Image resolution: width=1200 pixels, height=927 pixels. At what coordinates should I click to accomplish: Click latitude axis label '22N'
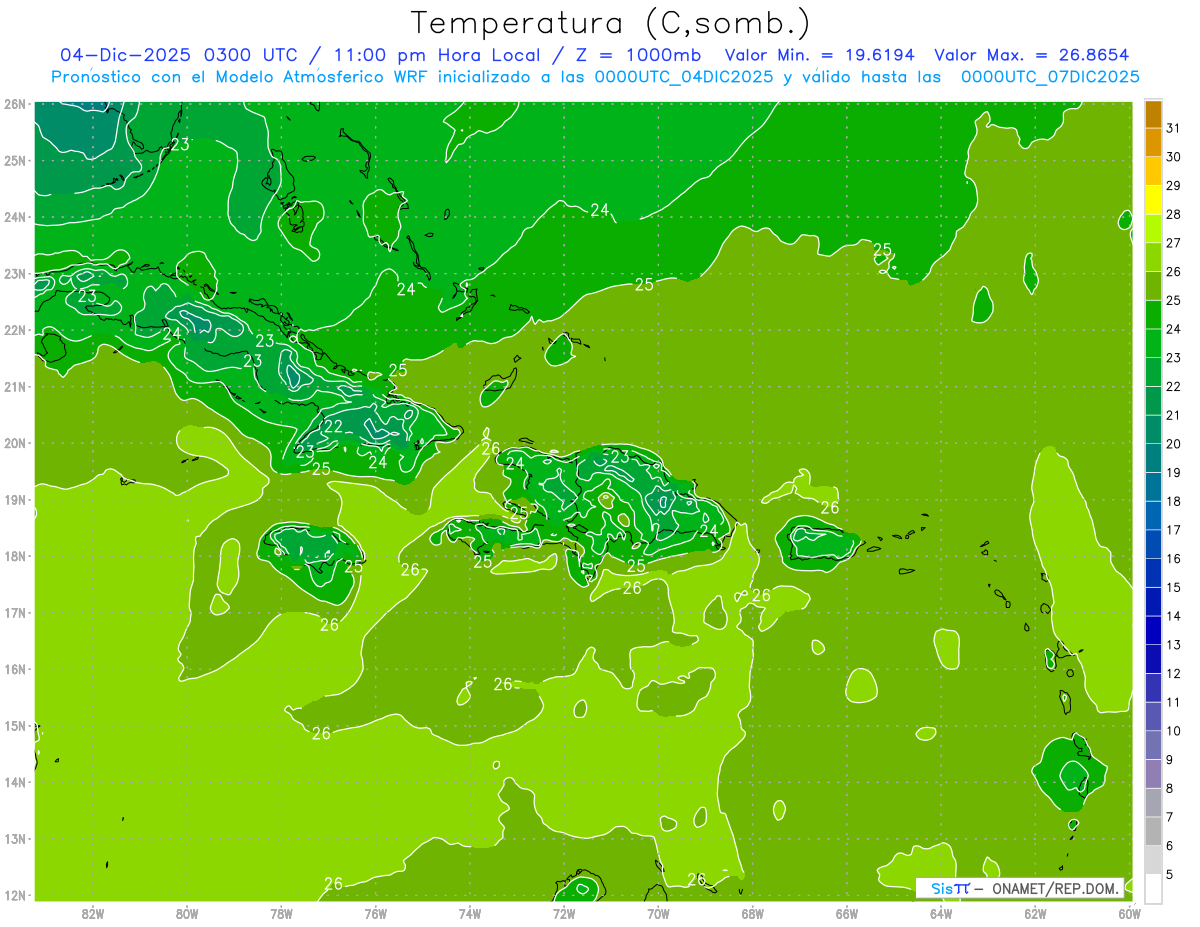pyautogui.click(x=15, y=330)
